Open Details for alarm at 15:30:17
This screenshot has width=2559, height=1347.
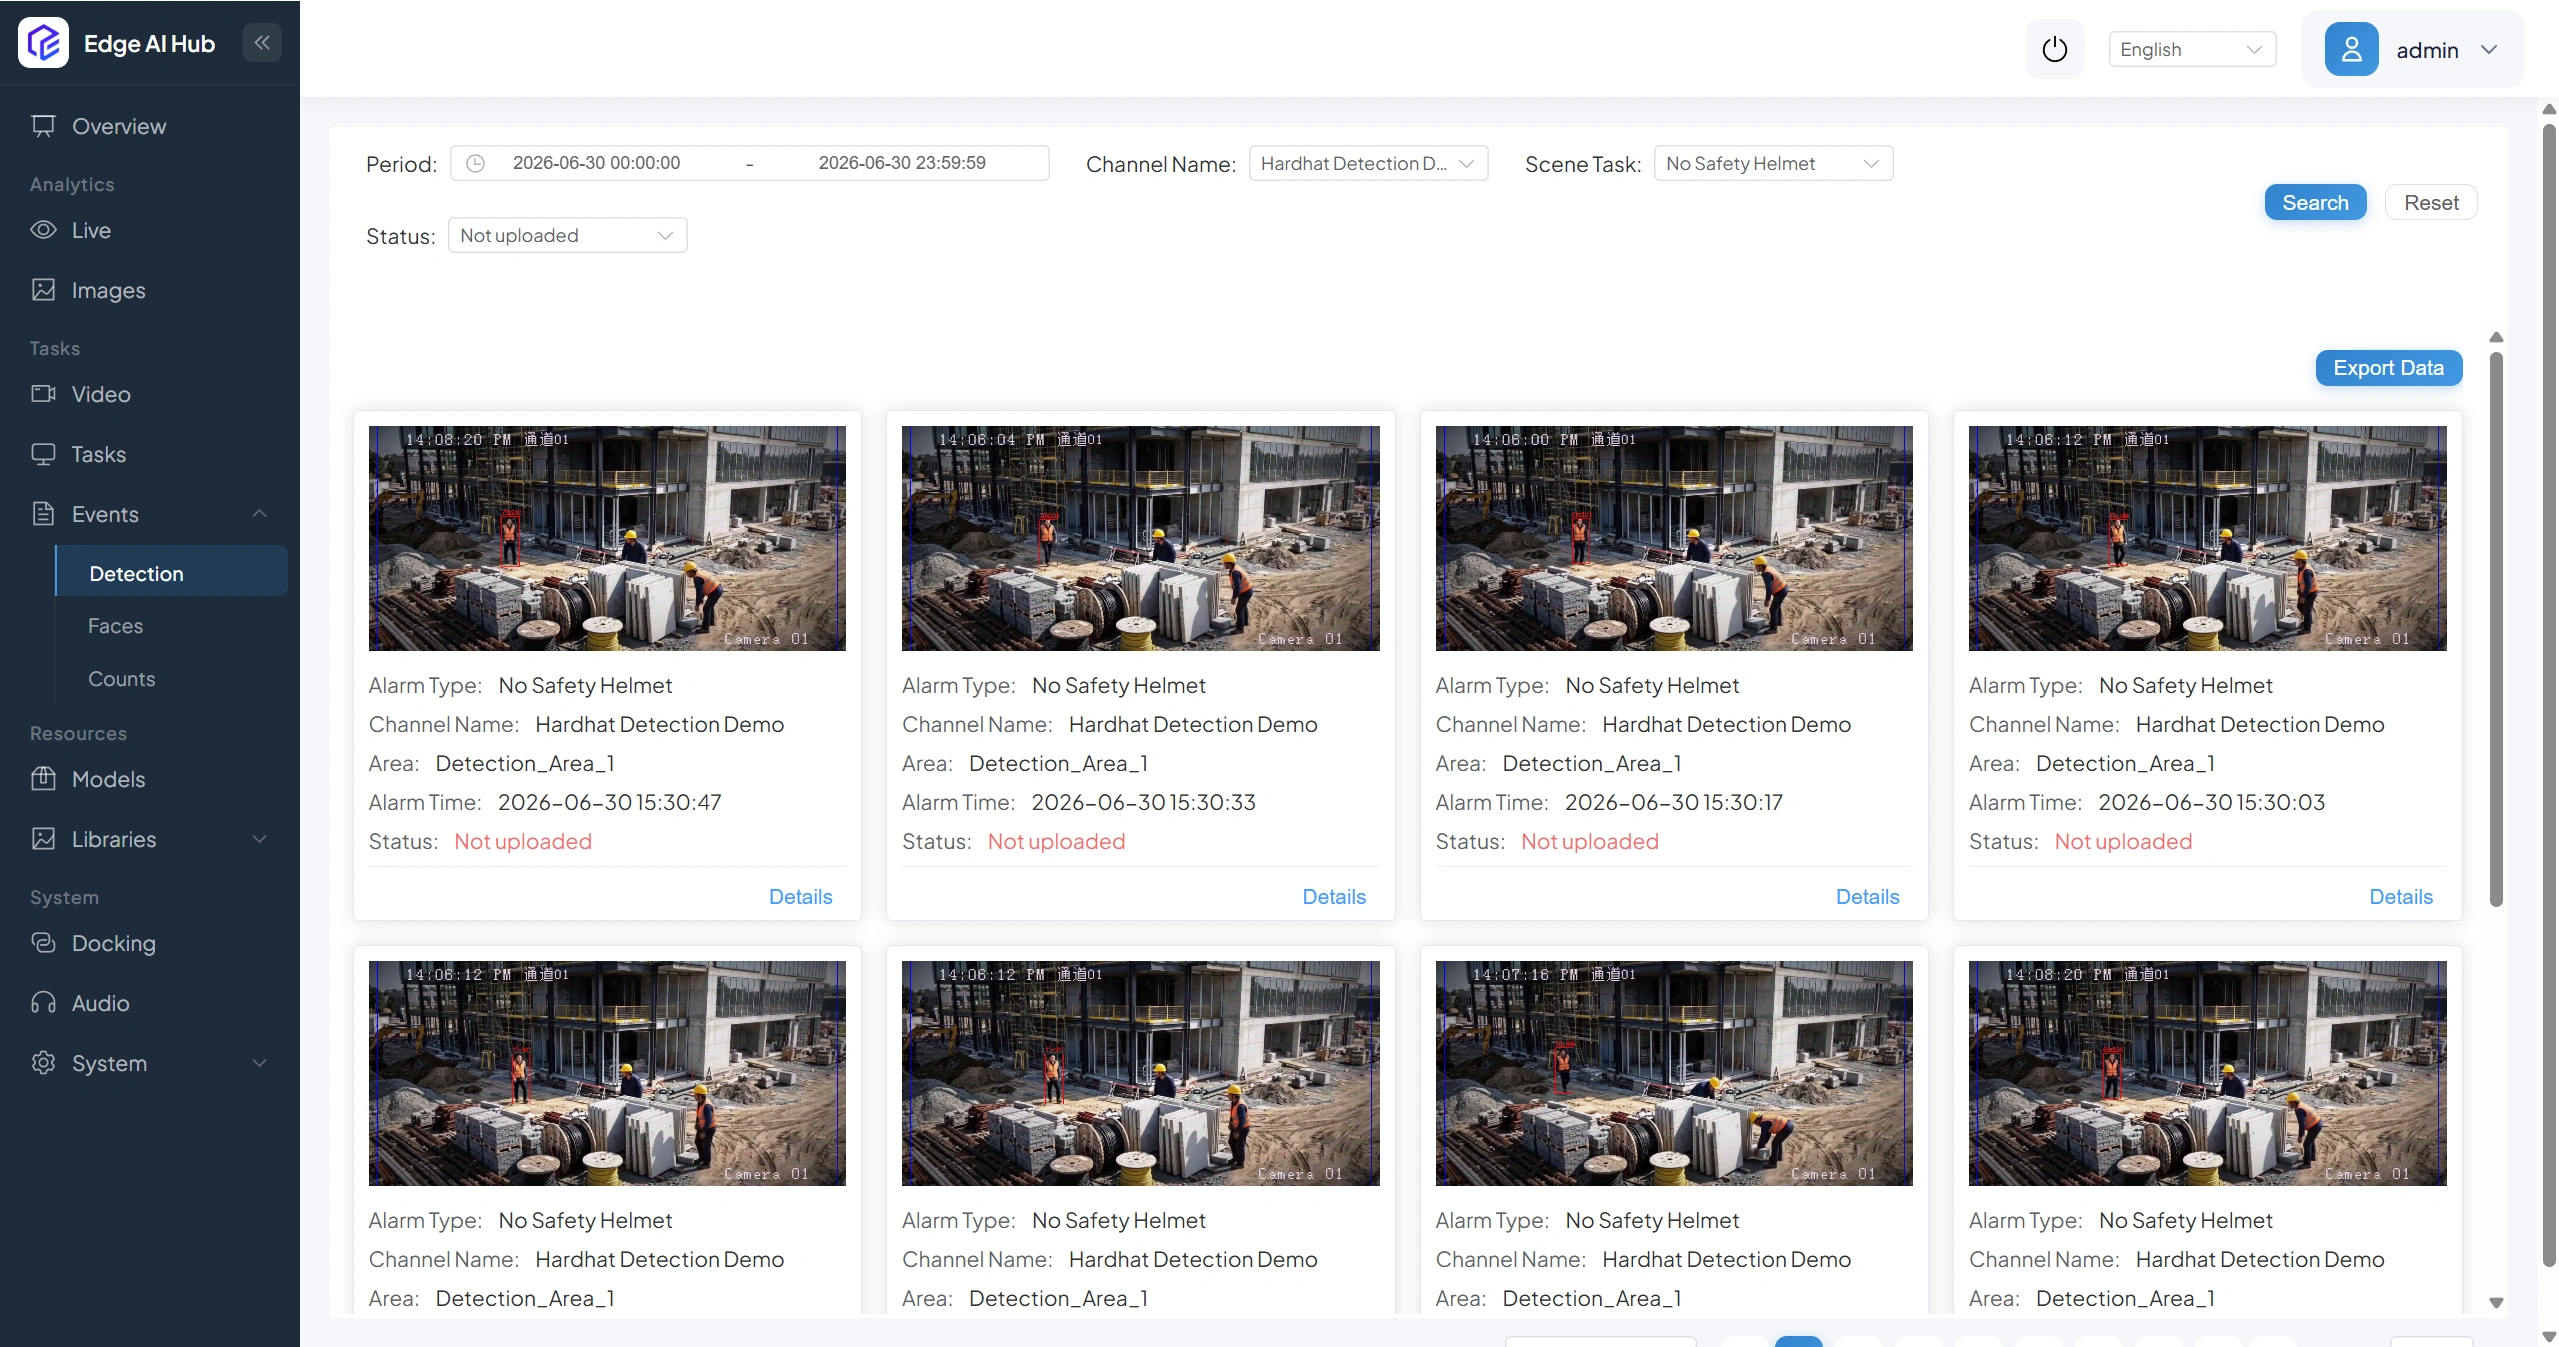point(1867,897)
